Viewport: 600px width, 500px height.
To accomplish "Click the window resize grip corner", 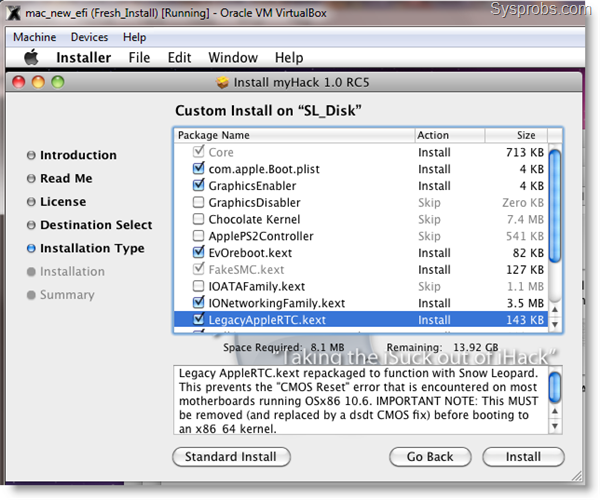I will click(577, 476).
